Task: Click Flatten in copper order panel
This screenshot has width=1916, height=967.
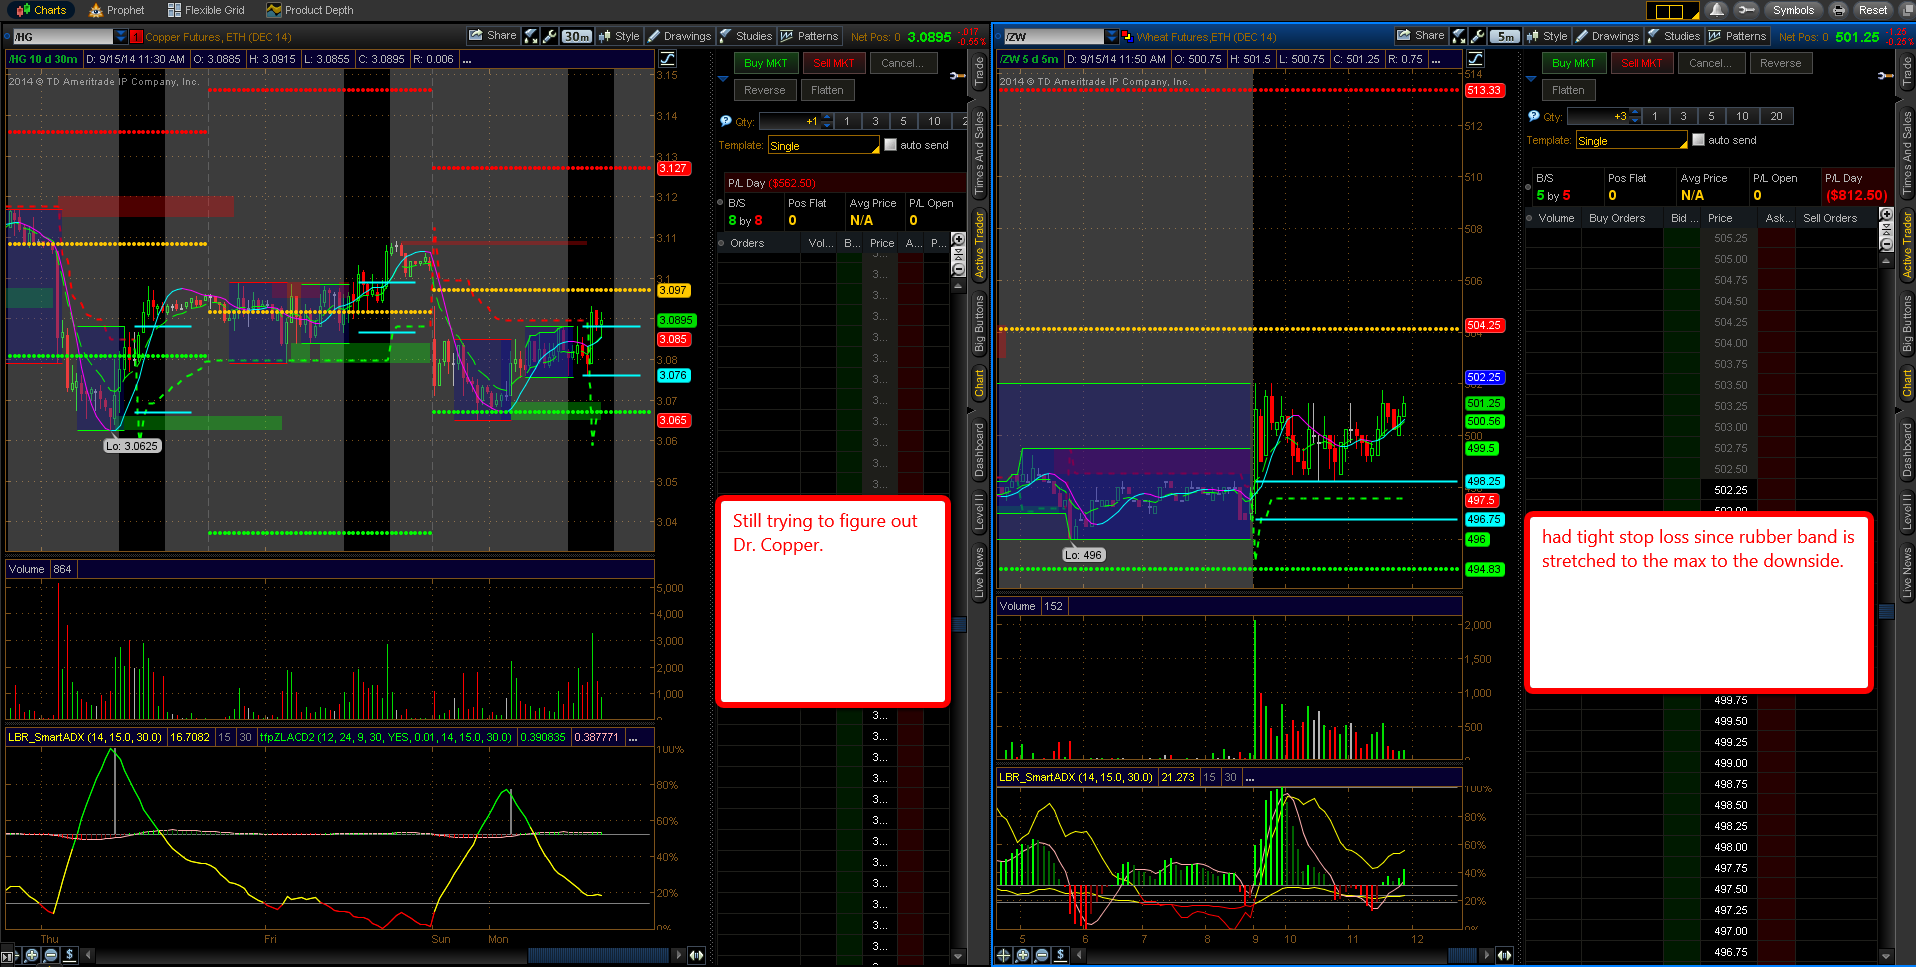Action: (x=827, y=90)
